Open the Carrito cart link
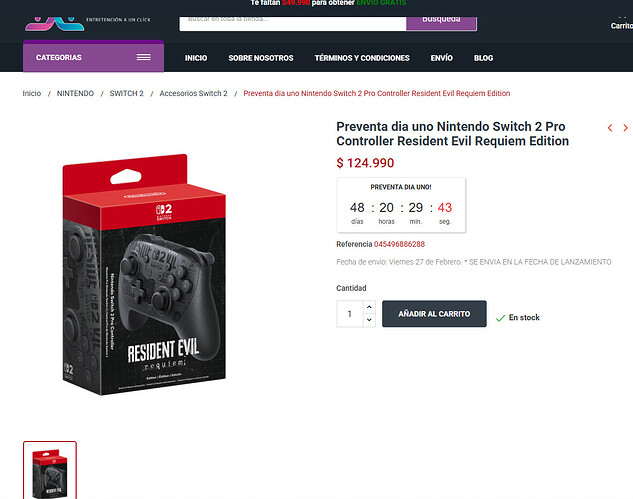Screen dimensions: 633x499 pyautogui.click(x=622, y=23)
